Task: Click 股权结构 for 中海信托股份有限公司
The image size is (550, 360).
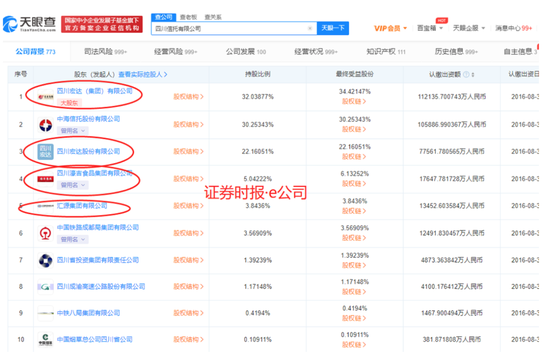Action: (188, 125)
